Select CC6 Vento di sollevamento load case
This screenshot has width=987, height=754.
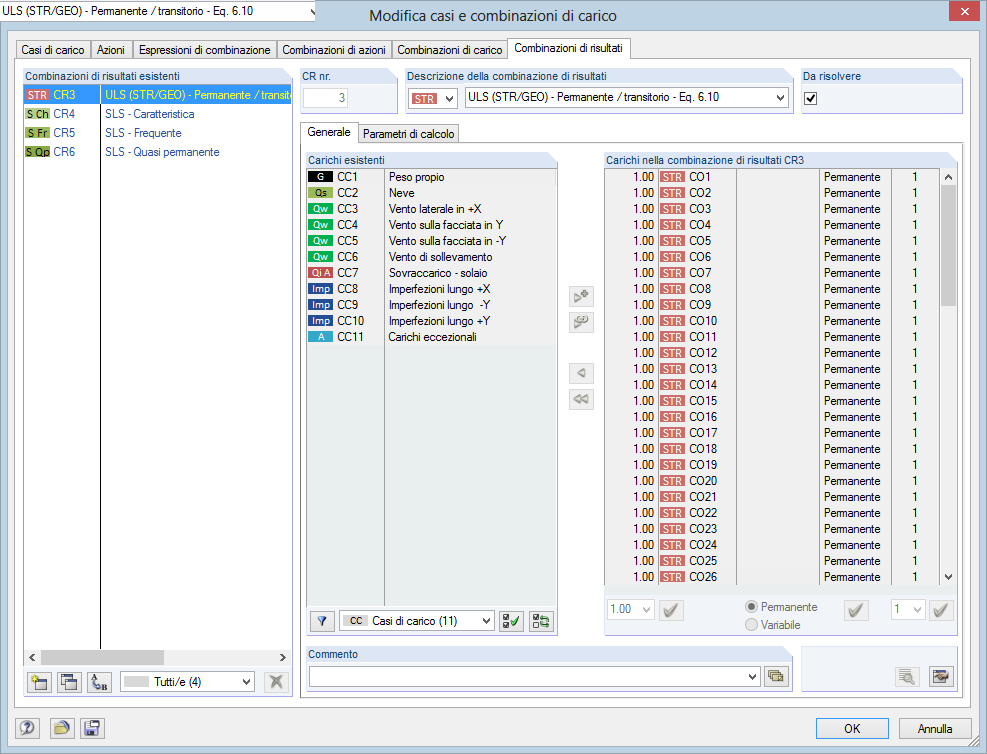click(x=431, y=257)
